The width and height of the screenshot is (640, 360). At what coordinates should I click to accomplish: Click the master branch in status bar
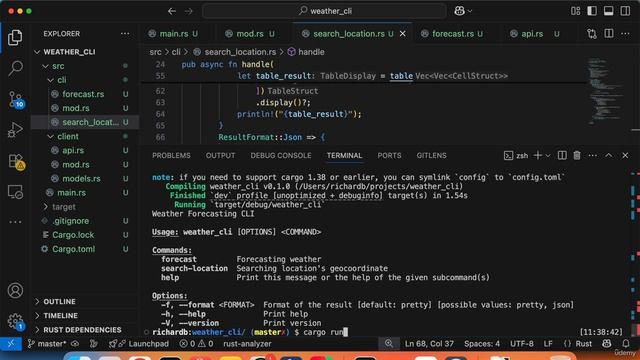[x=47, y=344]
